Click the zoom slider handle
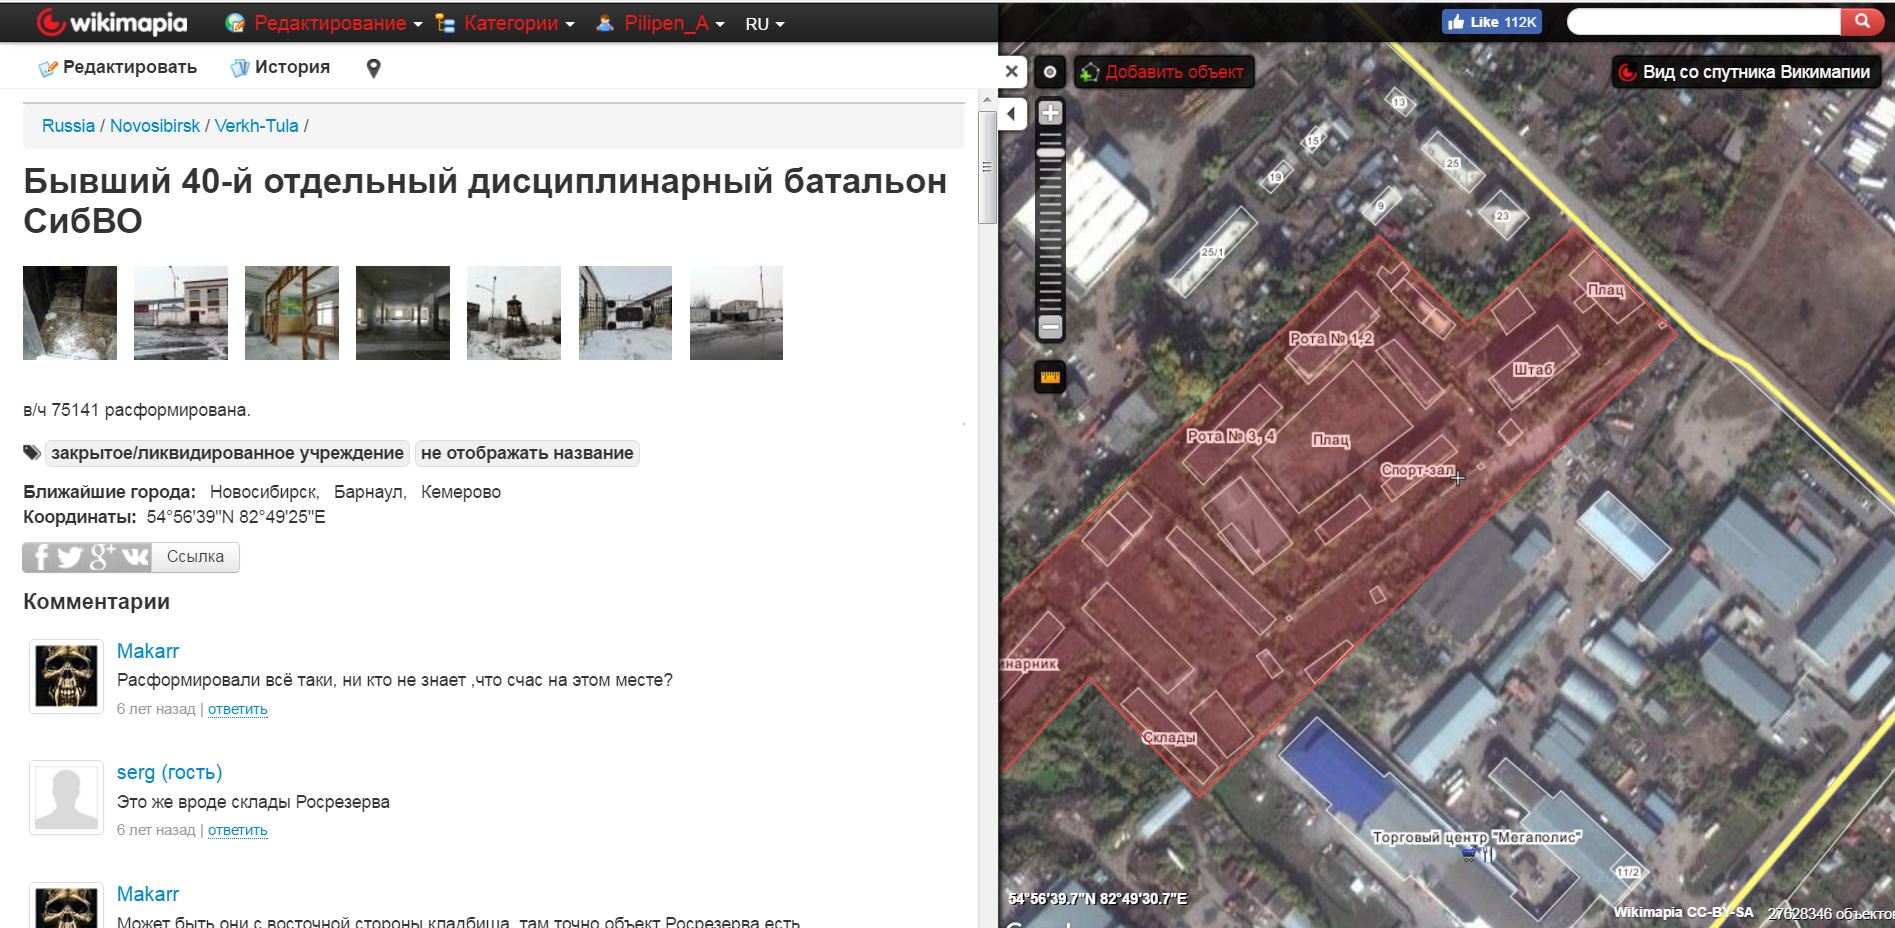 [x=1050, y=154]
